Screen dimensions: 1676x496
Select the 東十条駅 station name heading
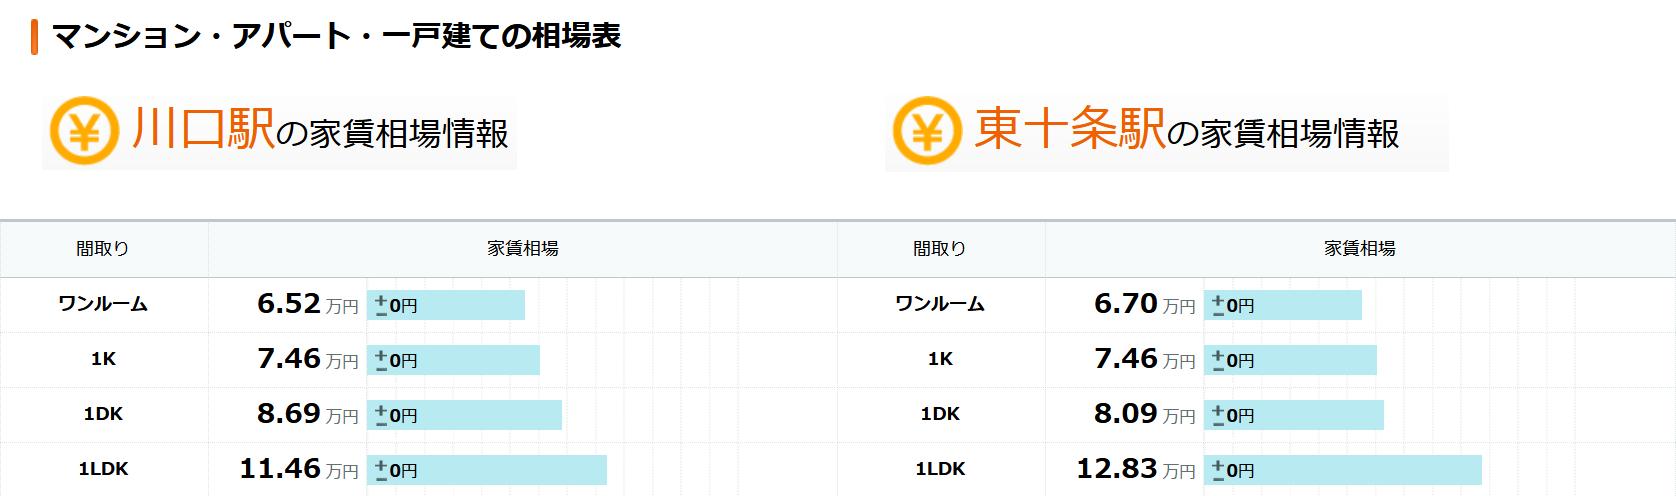pos(1069,131)
